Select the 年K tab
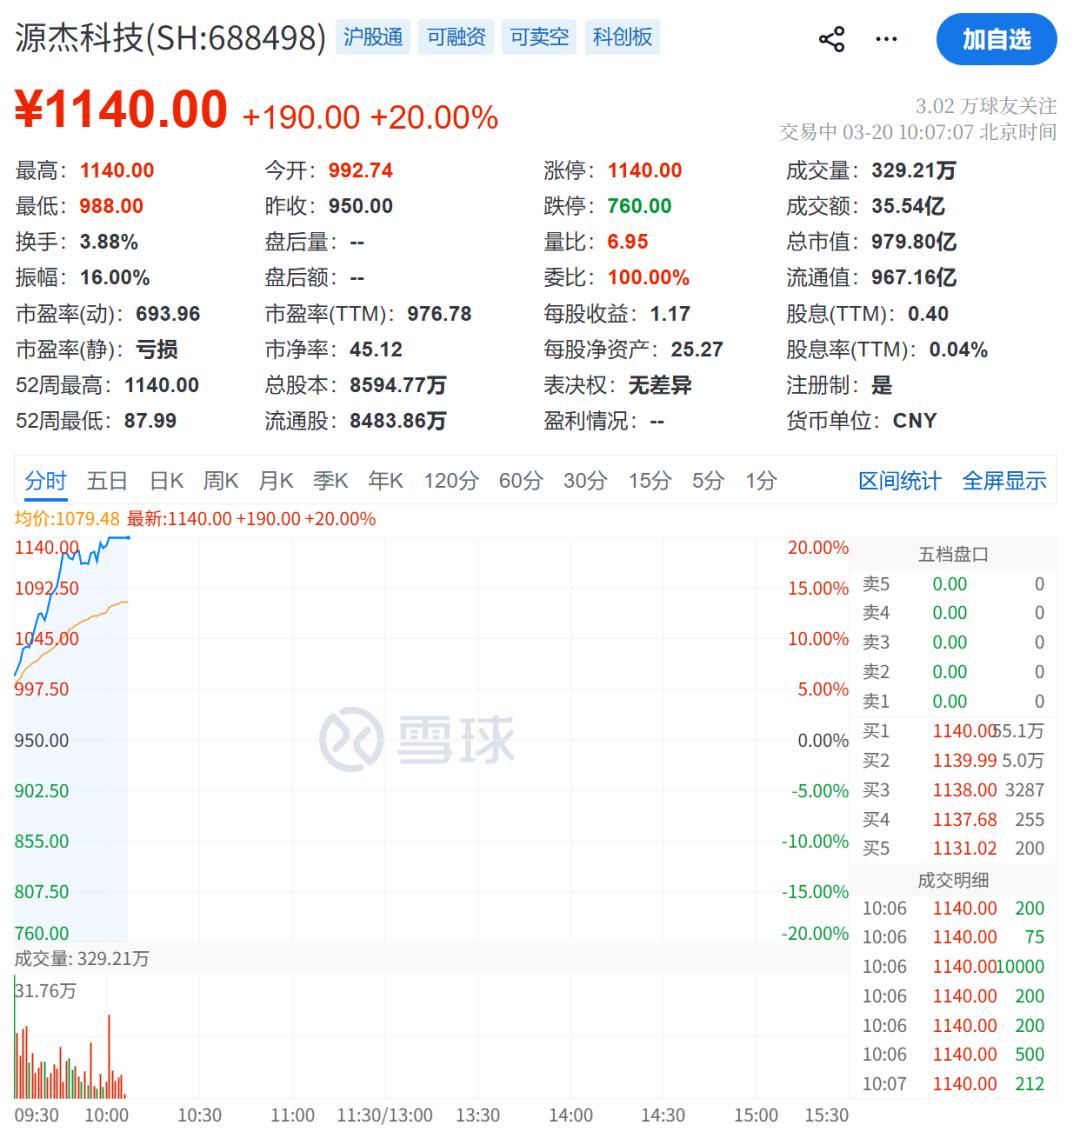 pos(386,480)
